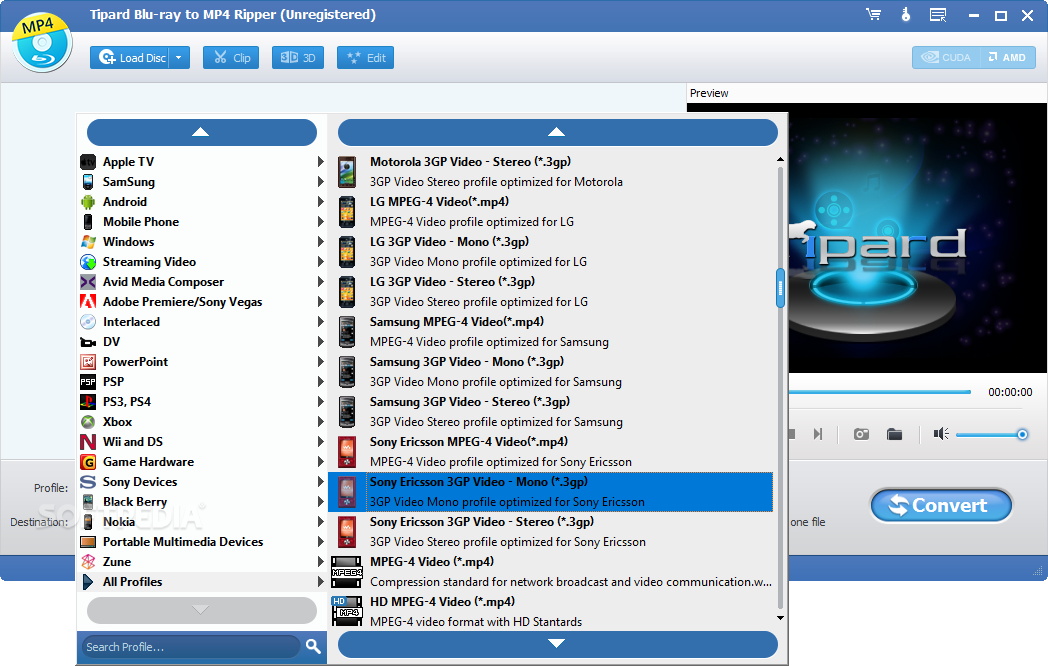This screenshot has width=1048, height=666.
Task: Select the Streaming Video globe icon
Action: point(88,262)
